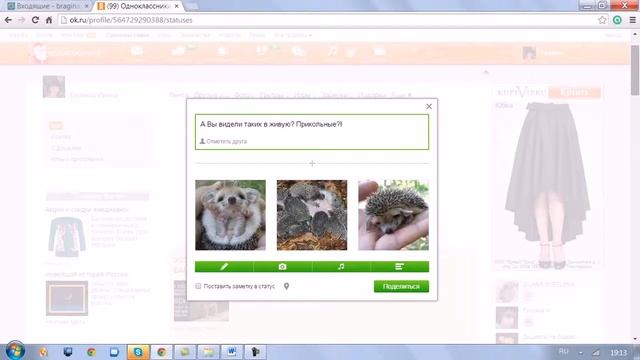
Task: Add a location with the map pin icon
Action: pos(287,286)
